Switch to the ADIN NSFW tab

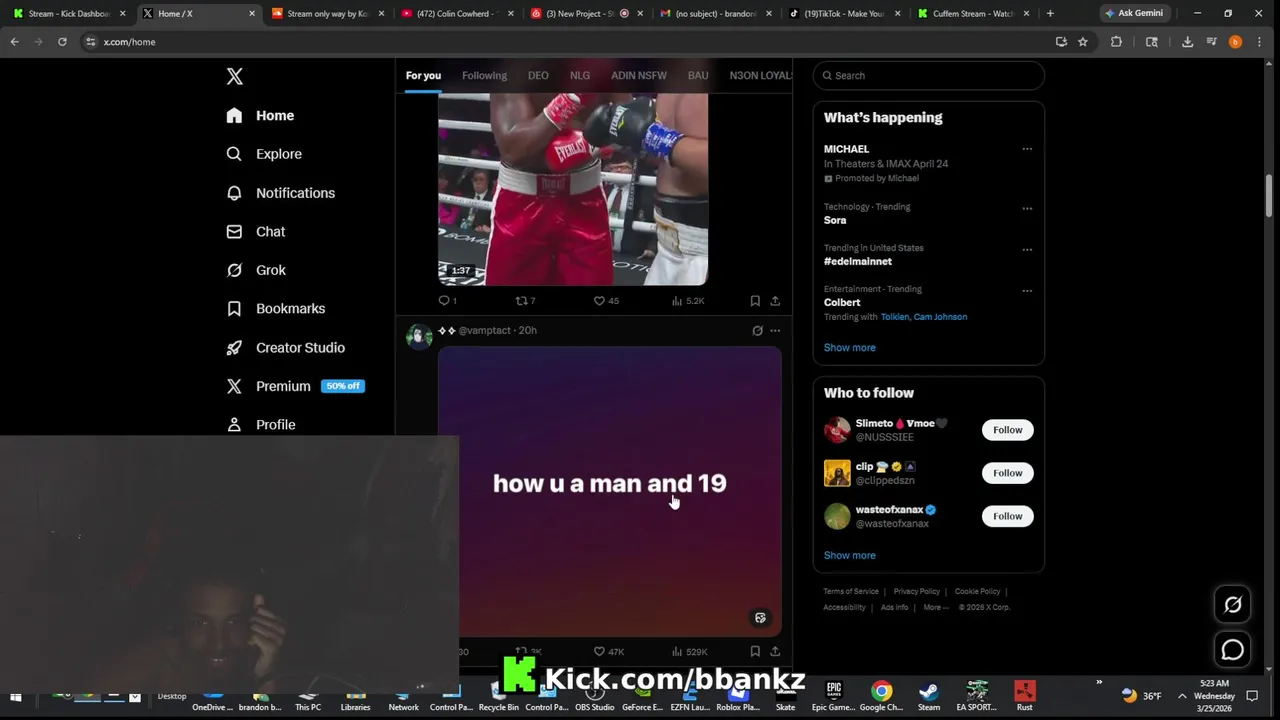(x=639, y=75)
